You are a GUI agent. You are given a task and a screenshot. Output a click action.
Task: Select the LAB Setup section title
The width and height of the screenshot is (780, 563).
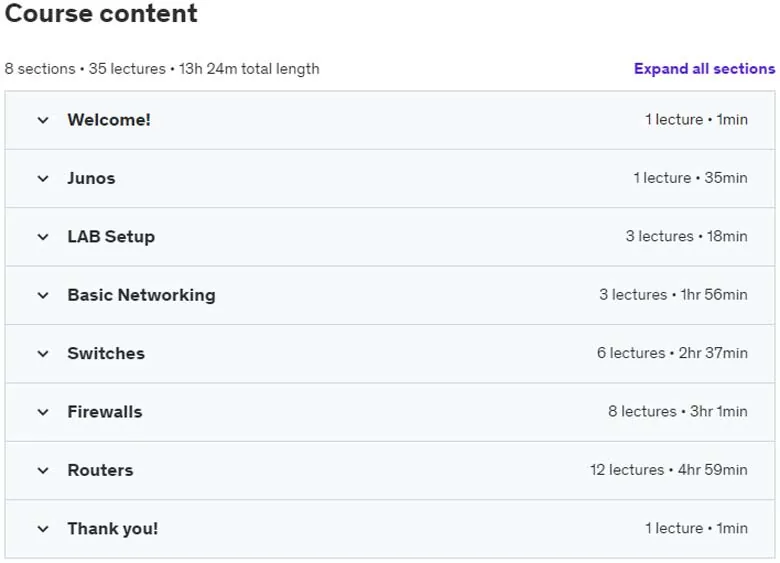111,237
